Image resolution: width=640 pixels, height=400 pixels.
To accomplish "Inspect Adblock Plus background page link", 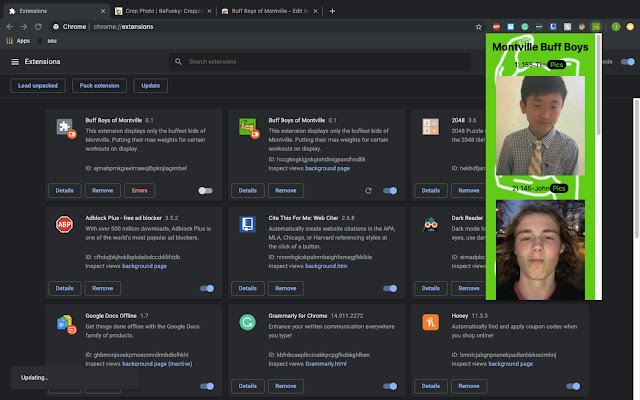I will pos(144,266).
